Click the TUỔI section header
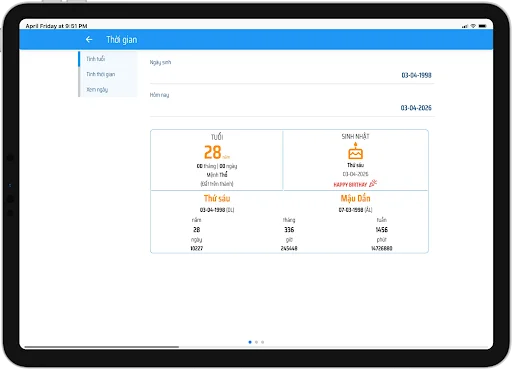512x369 pixels. pyautogui.click(x=217, y=137)
